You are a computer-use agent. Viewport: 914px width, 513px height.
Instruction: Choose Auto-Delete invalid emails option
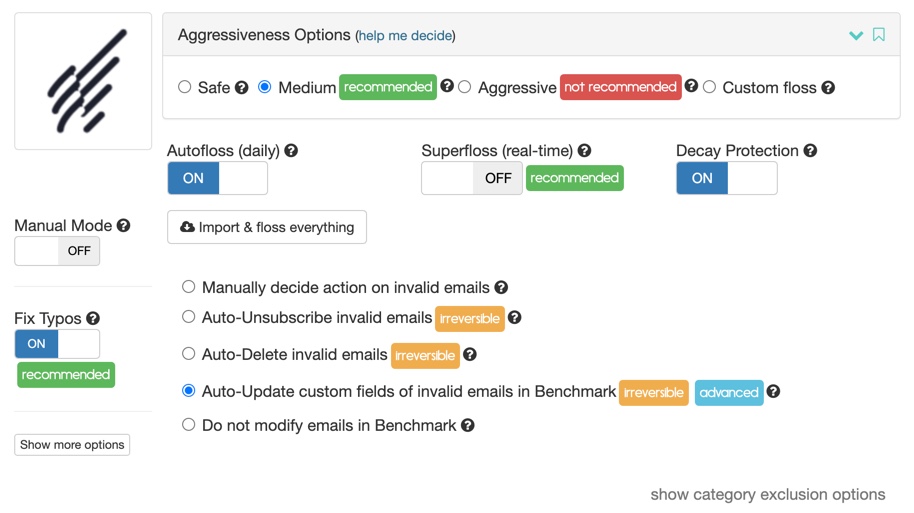click(188, 353)
